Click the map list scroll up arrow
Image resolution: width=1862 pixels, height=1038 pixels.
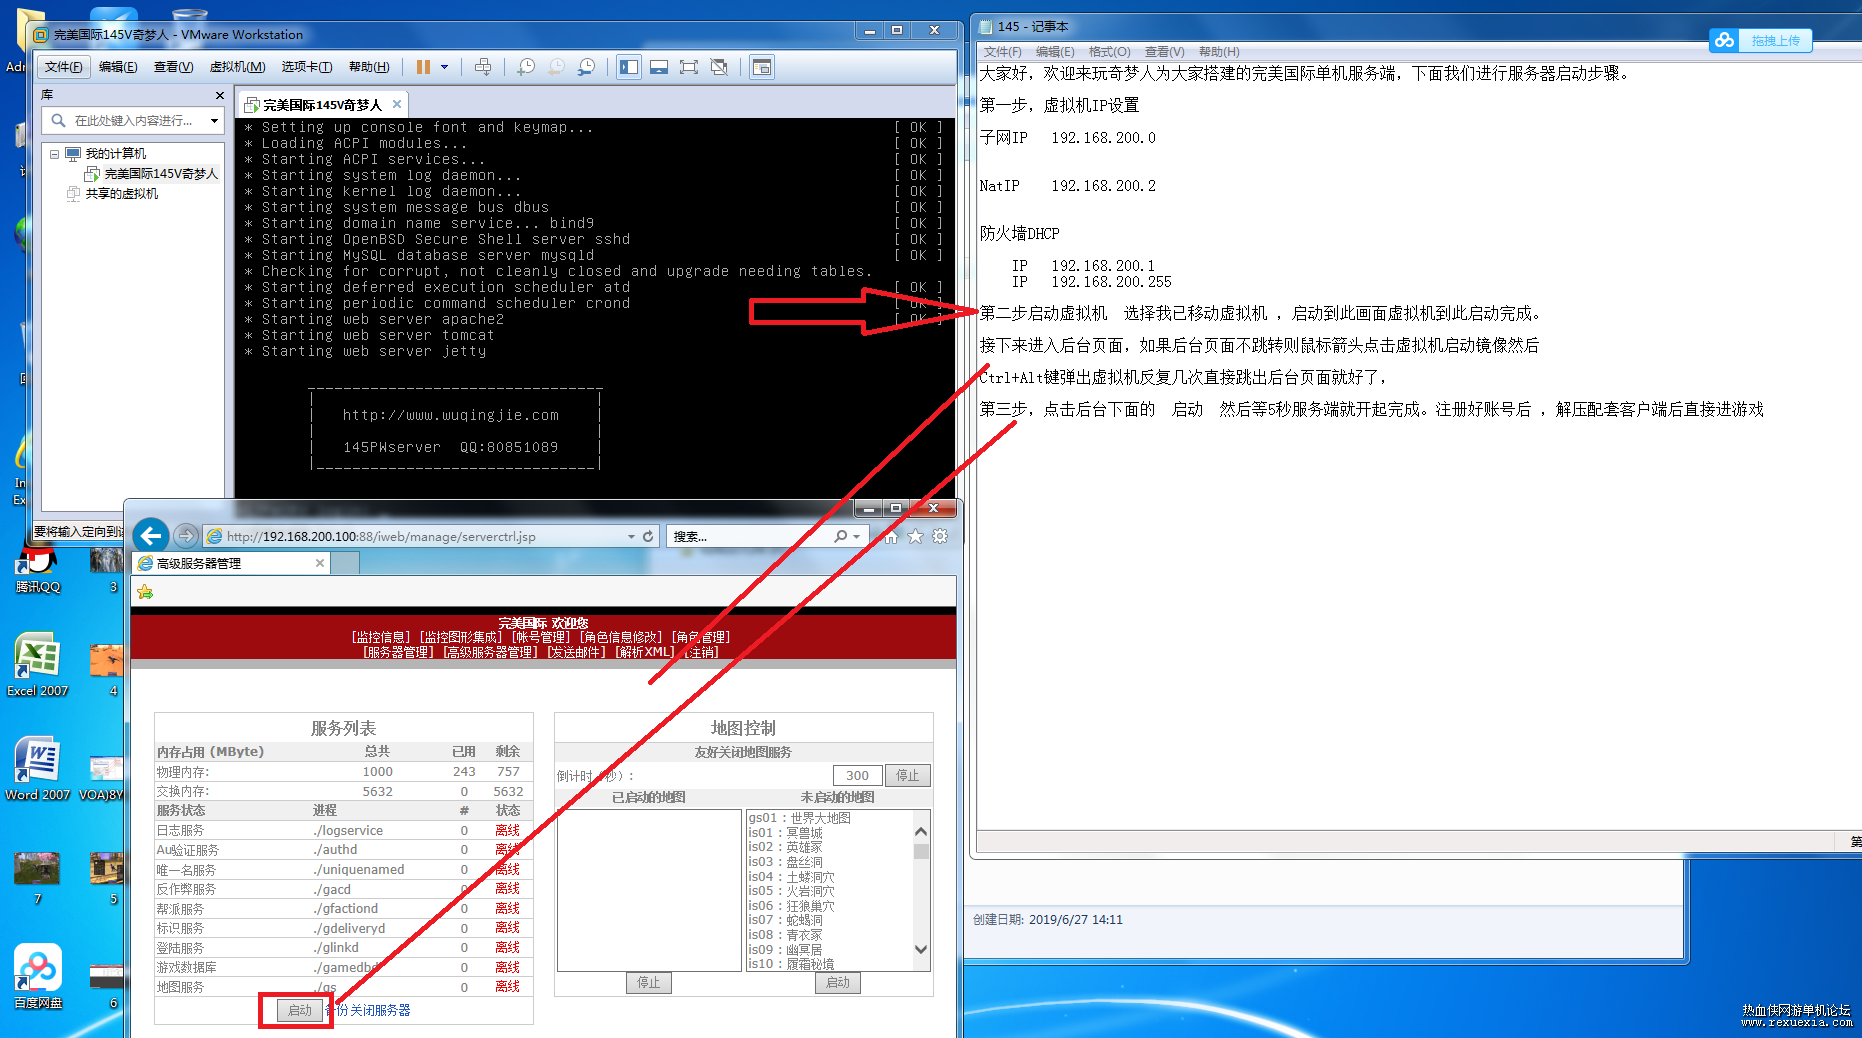coord(921,831)
